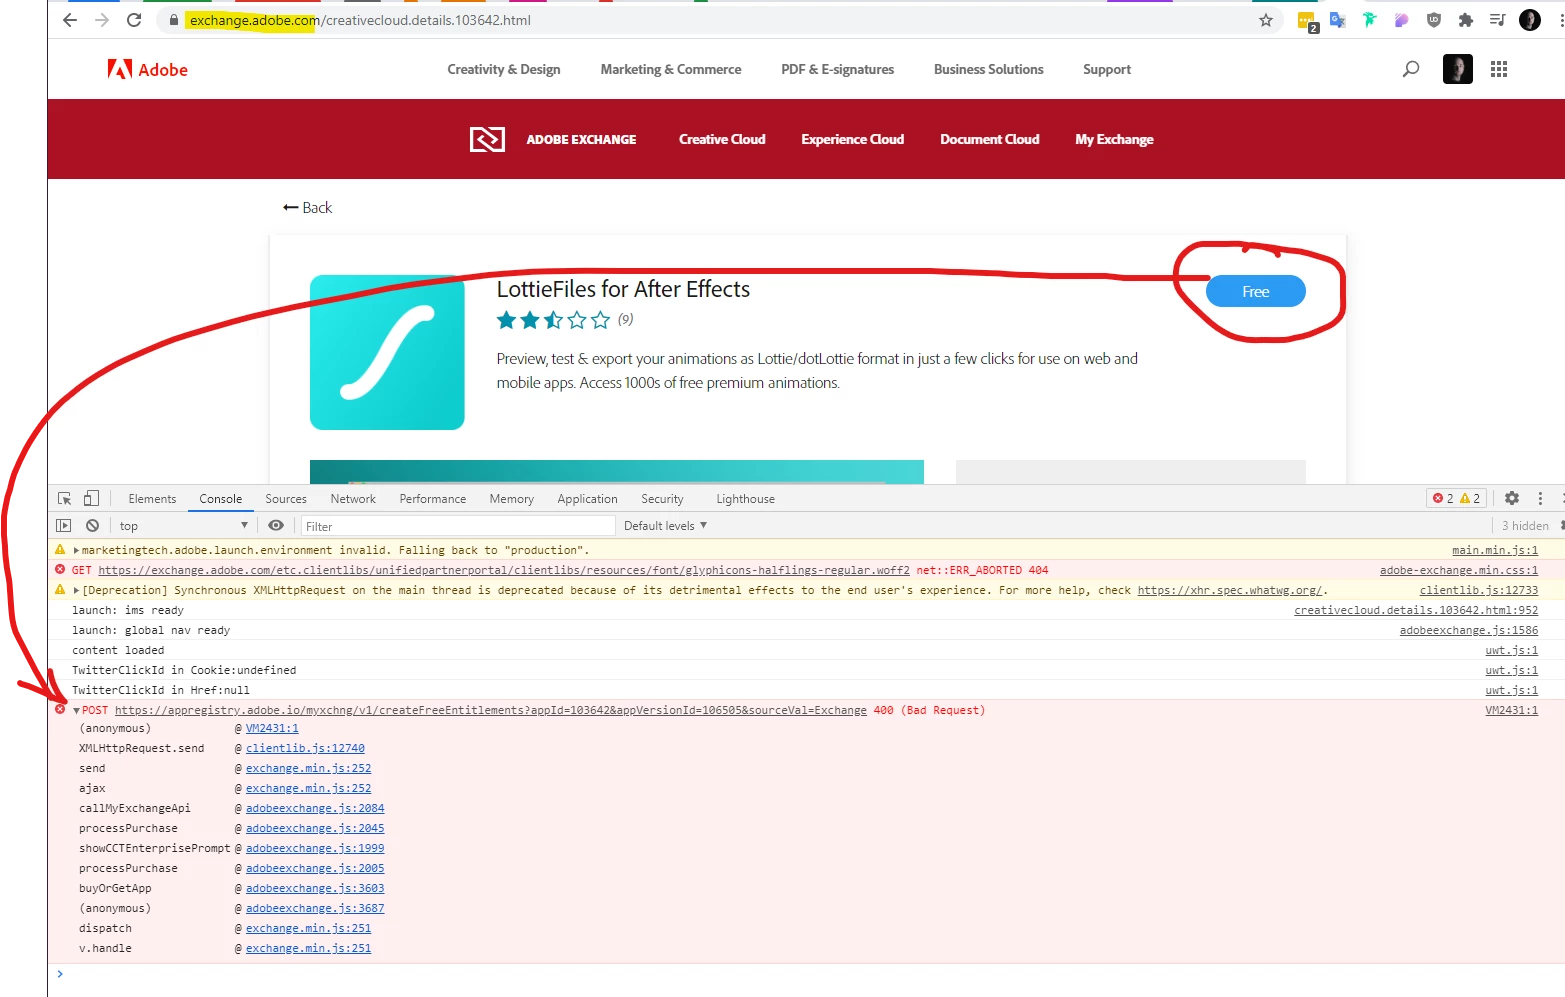Open the PDF & E-signatures menu
1565x997 pixels.
click(x=838, y=69)
